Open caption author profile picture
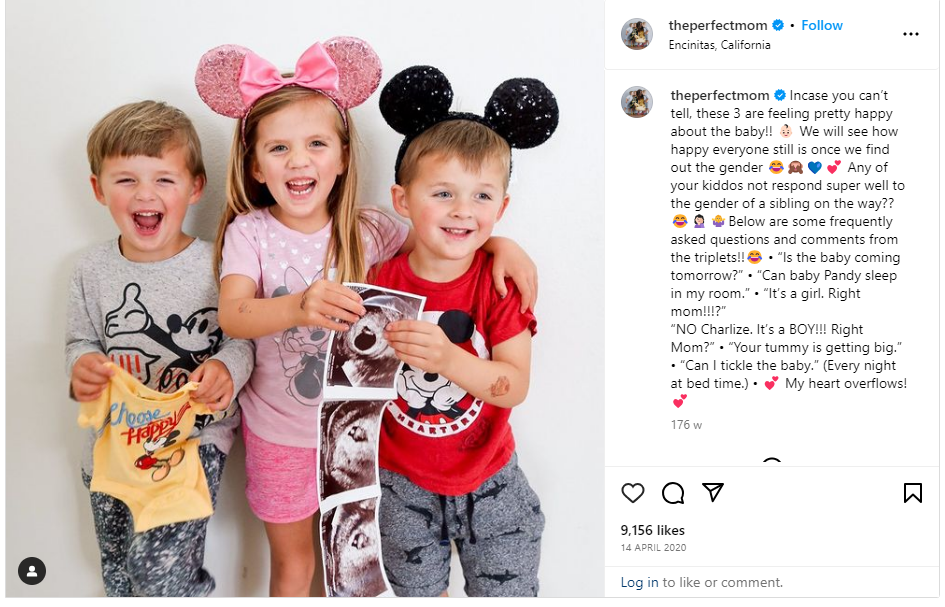This screenshot has height=607, width=945. [637, 101]
